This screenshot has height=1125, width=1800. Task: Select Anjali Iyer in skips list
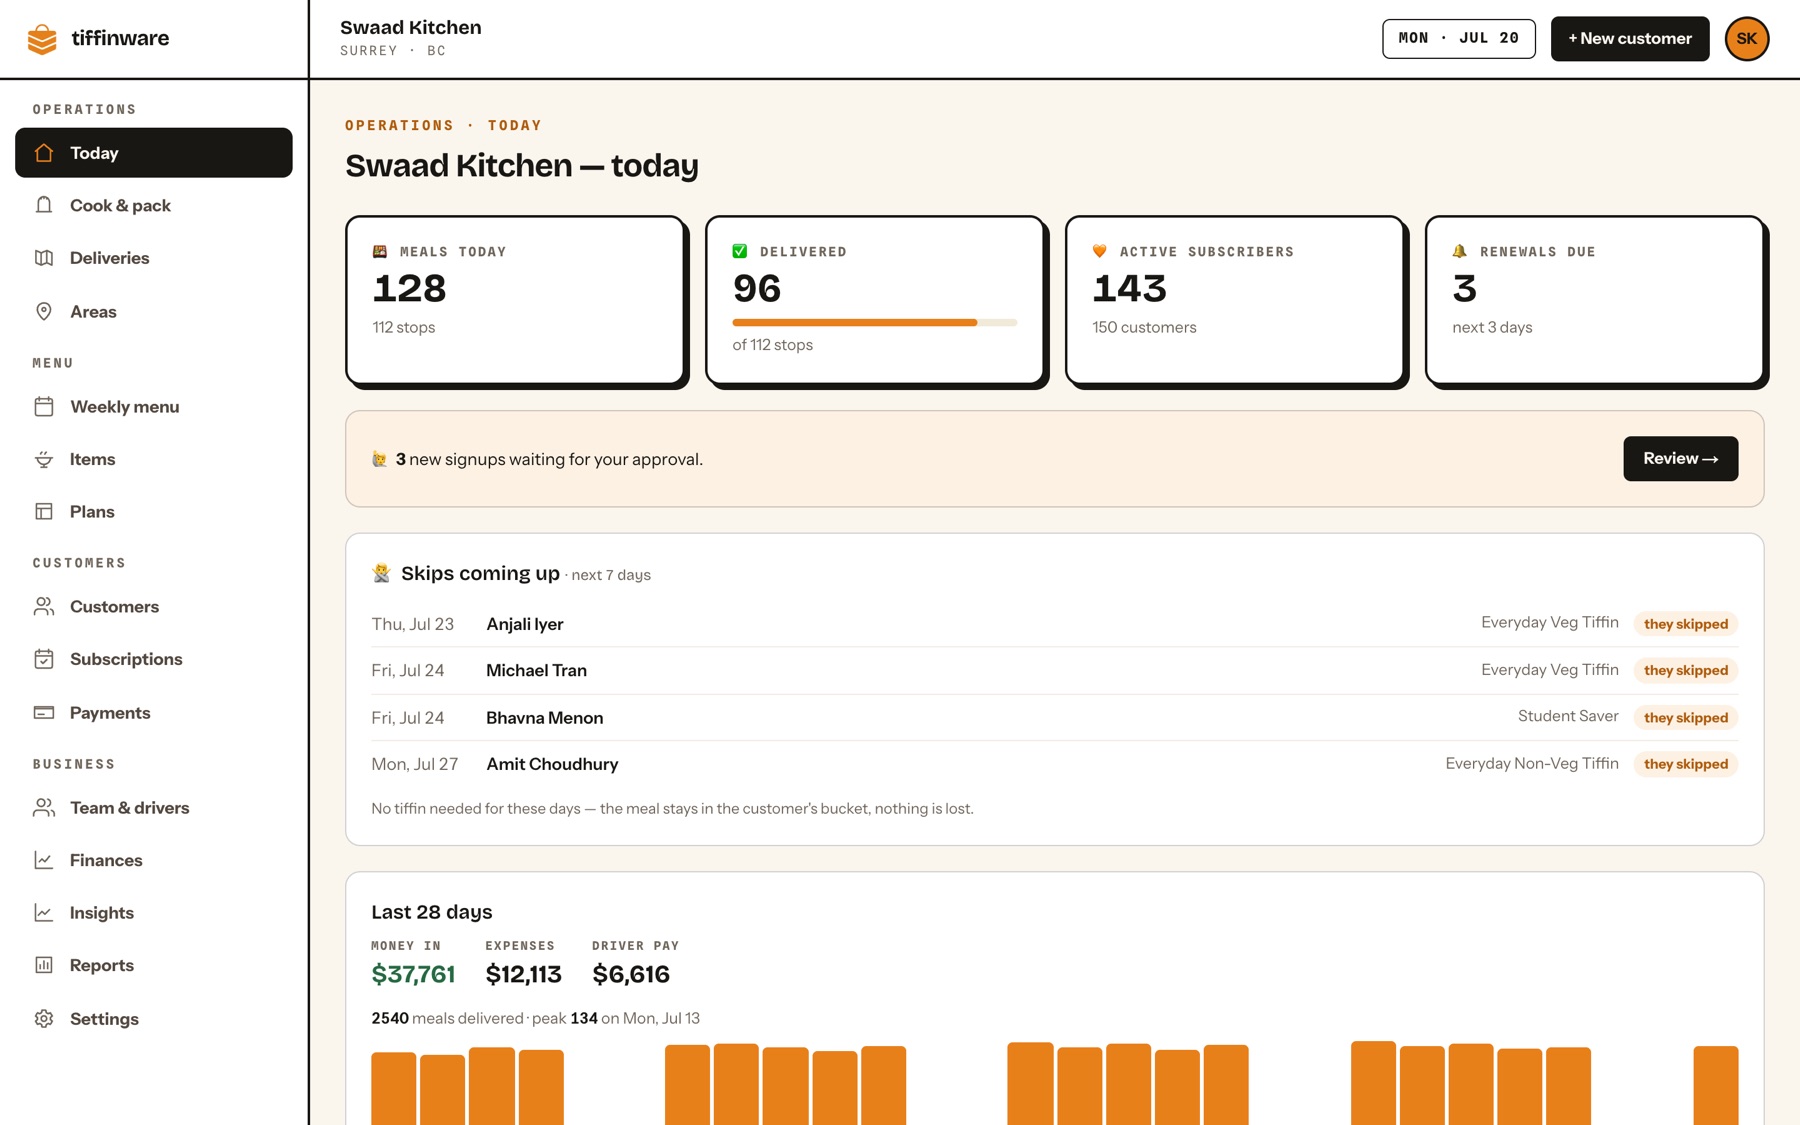pyautogui.click(x=525, y=624)
